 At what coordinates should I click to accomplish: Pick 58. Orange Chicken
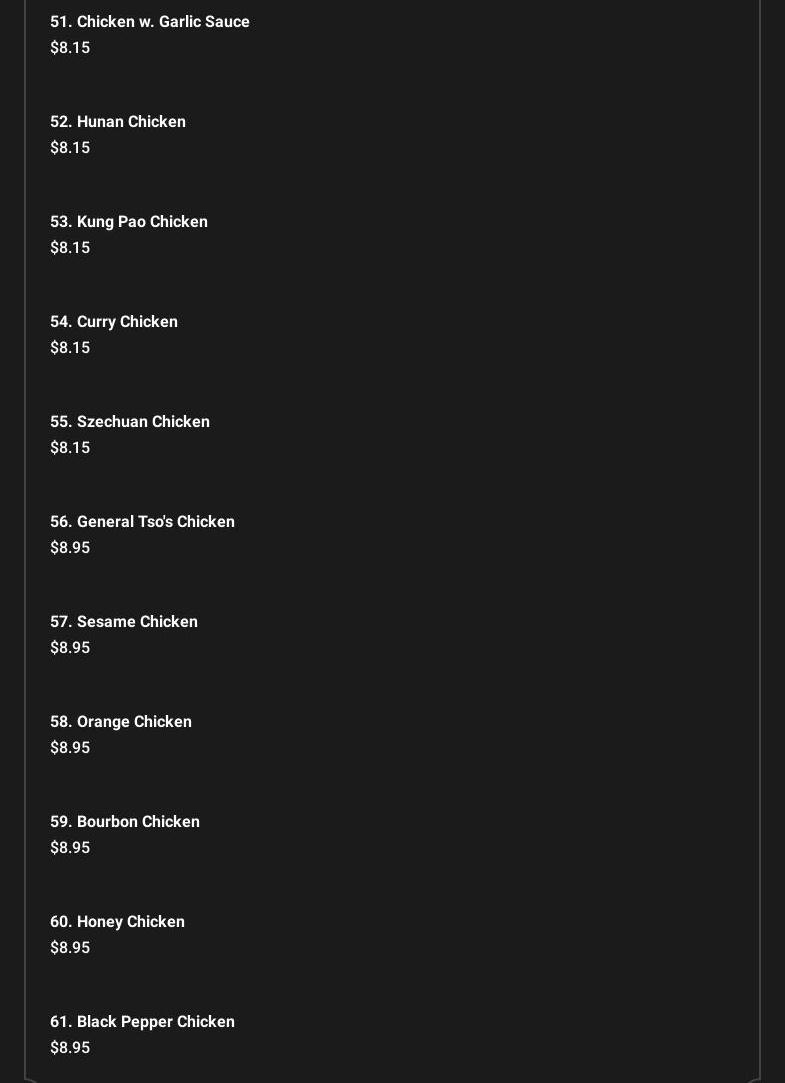121,722
